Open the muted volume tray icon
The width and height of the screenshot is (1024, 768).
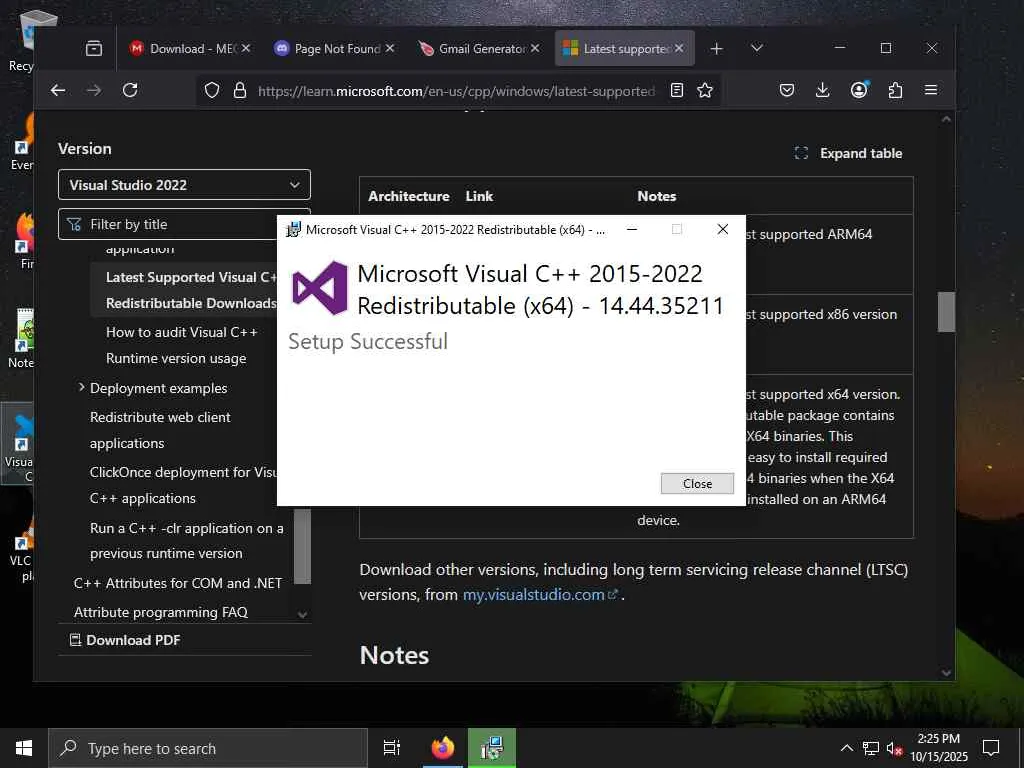tap(894, 748)
